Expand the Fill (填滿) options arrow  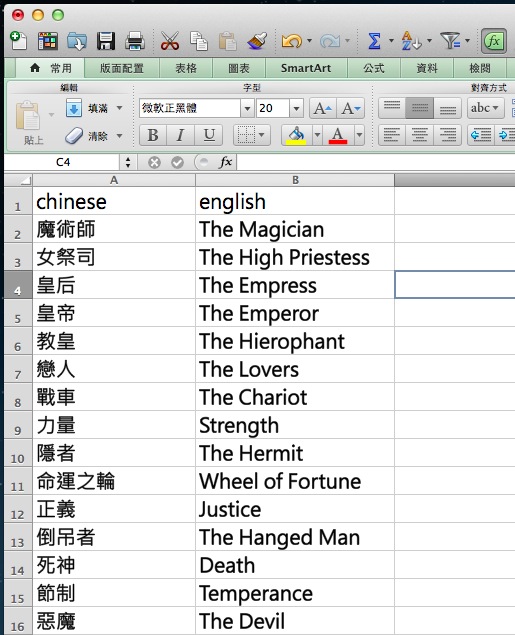pyautogui.click(x=119, y=108)
